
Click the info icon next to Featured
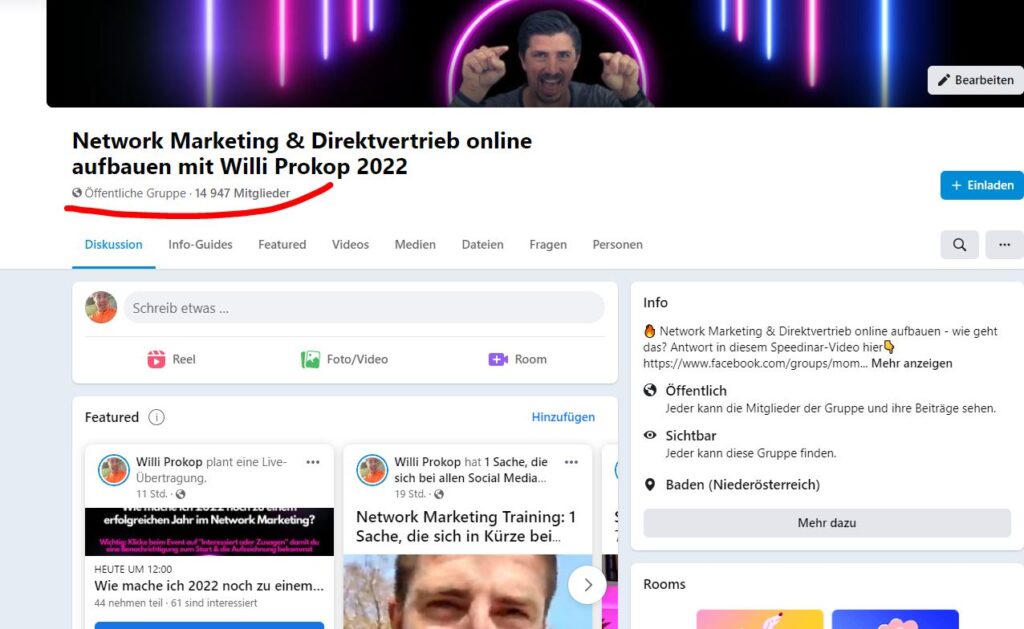(x=156, y=417)
